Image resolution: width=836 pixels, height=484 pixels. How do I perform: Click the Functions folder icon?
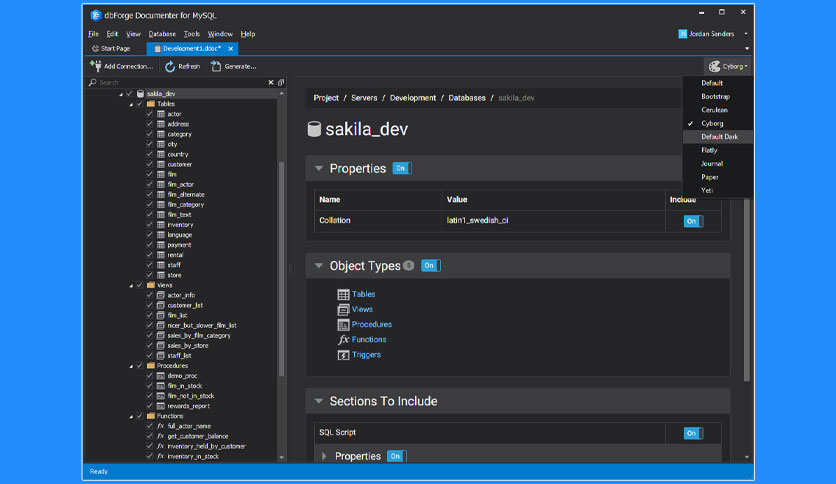point(151,416)
